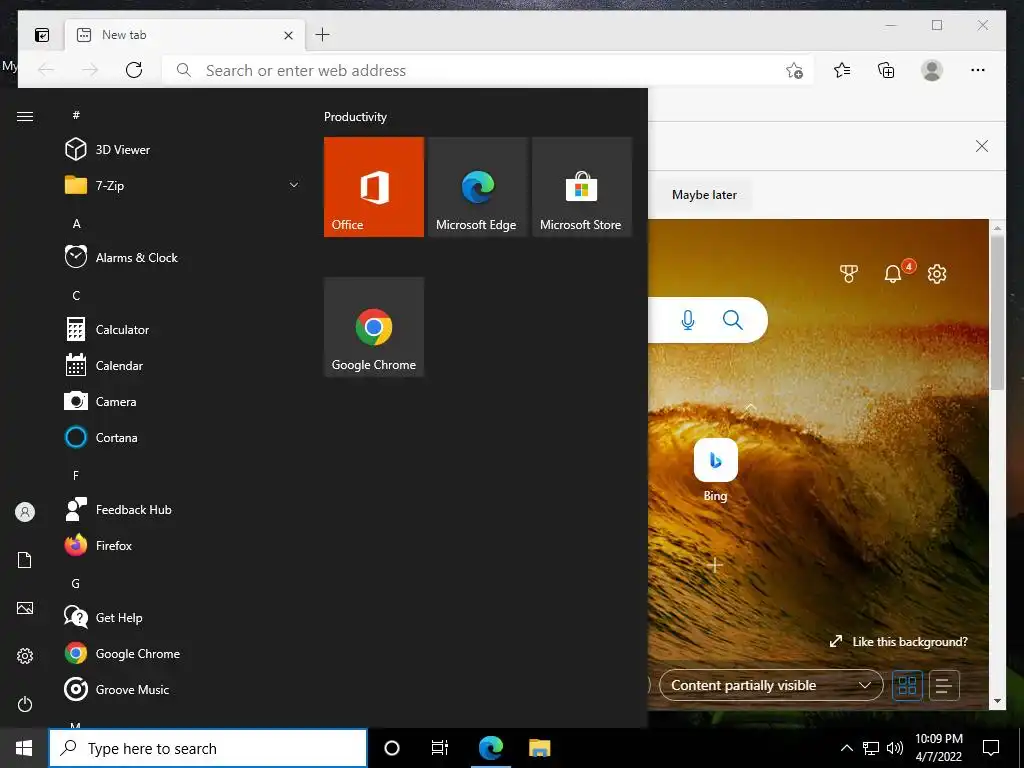The width and height of the screenshot is (1024, 768).
Task: Click the 'A' letter header
Action: click(x=76, y=223)
